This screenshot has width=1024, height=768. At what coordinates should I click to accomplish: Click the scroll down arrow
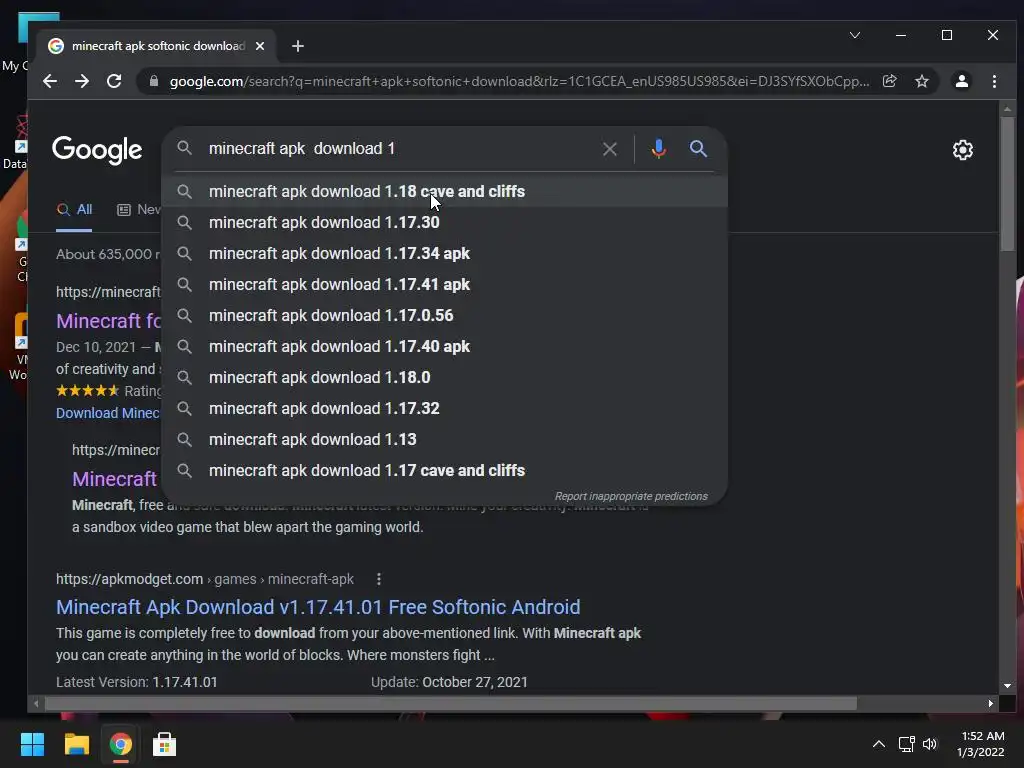[x=1007, y=686]
